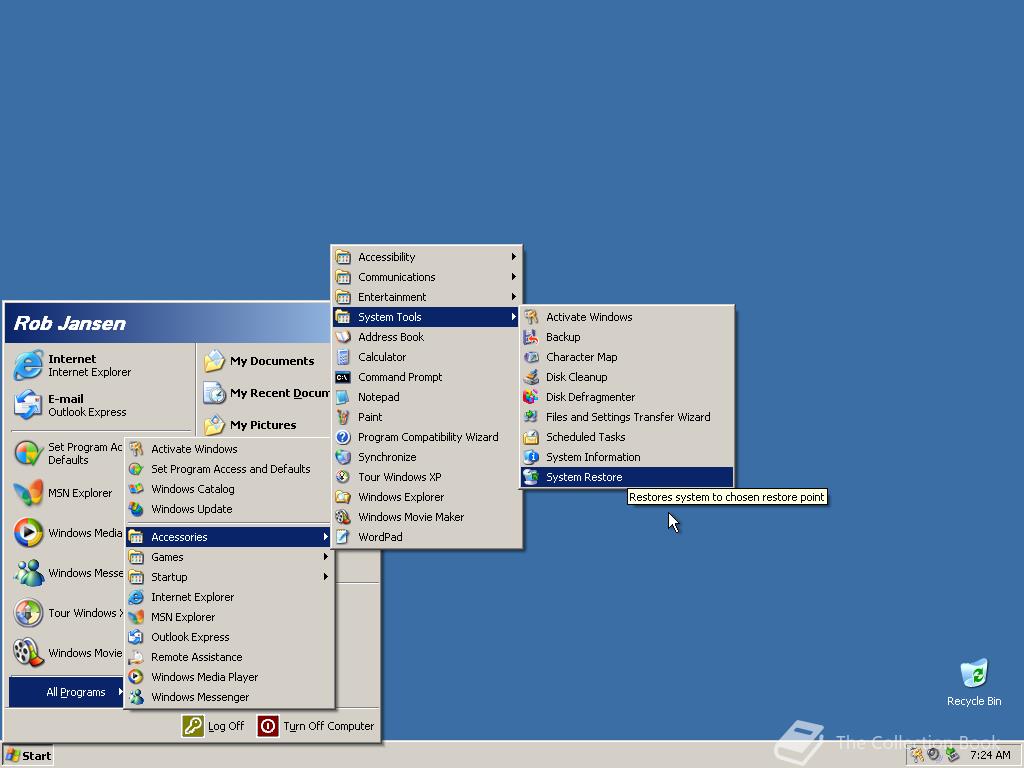Open Set Program Access and Defaults
The image size is (1024, 768).
[229, 469]
